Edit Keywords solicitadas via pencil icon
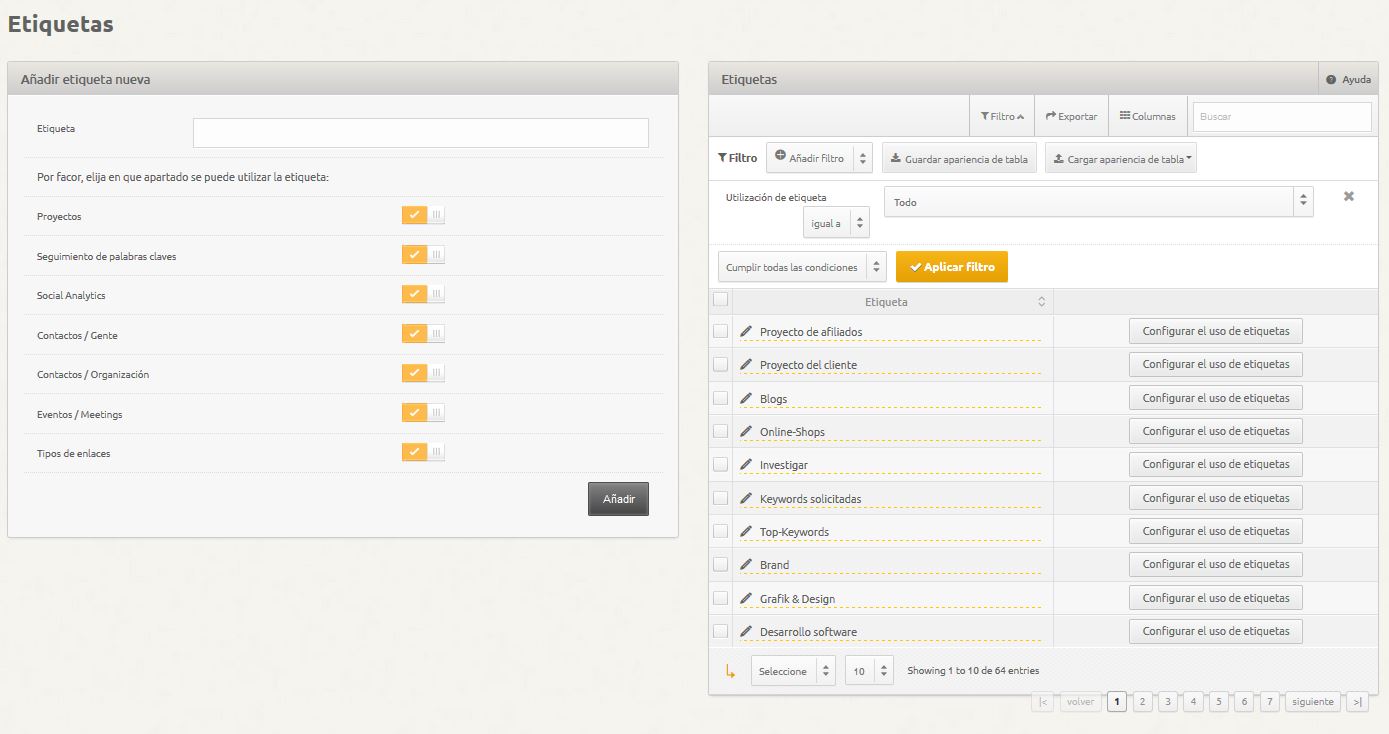The height and width of the screenshot is (734, 1389). point(746,498)
